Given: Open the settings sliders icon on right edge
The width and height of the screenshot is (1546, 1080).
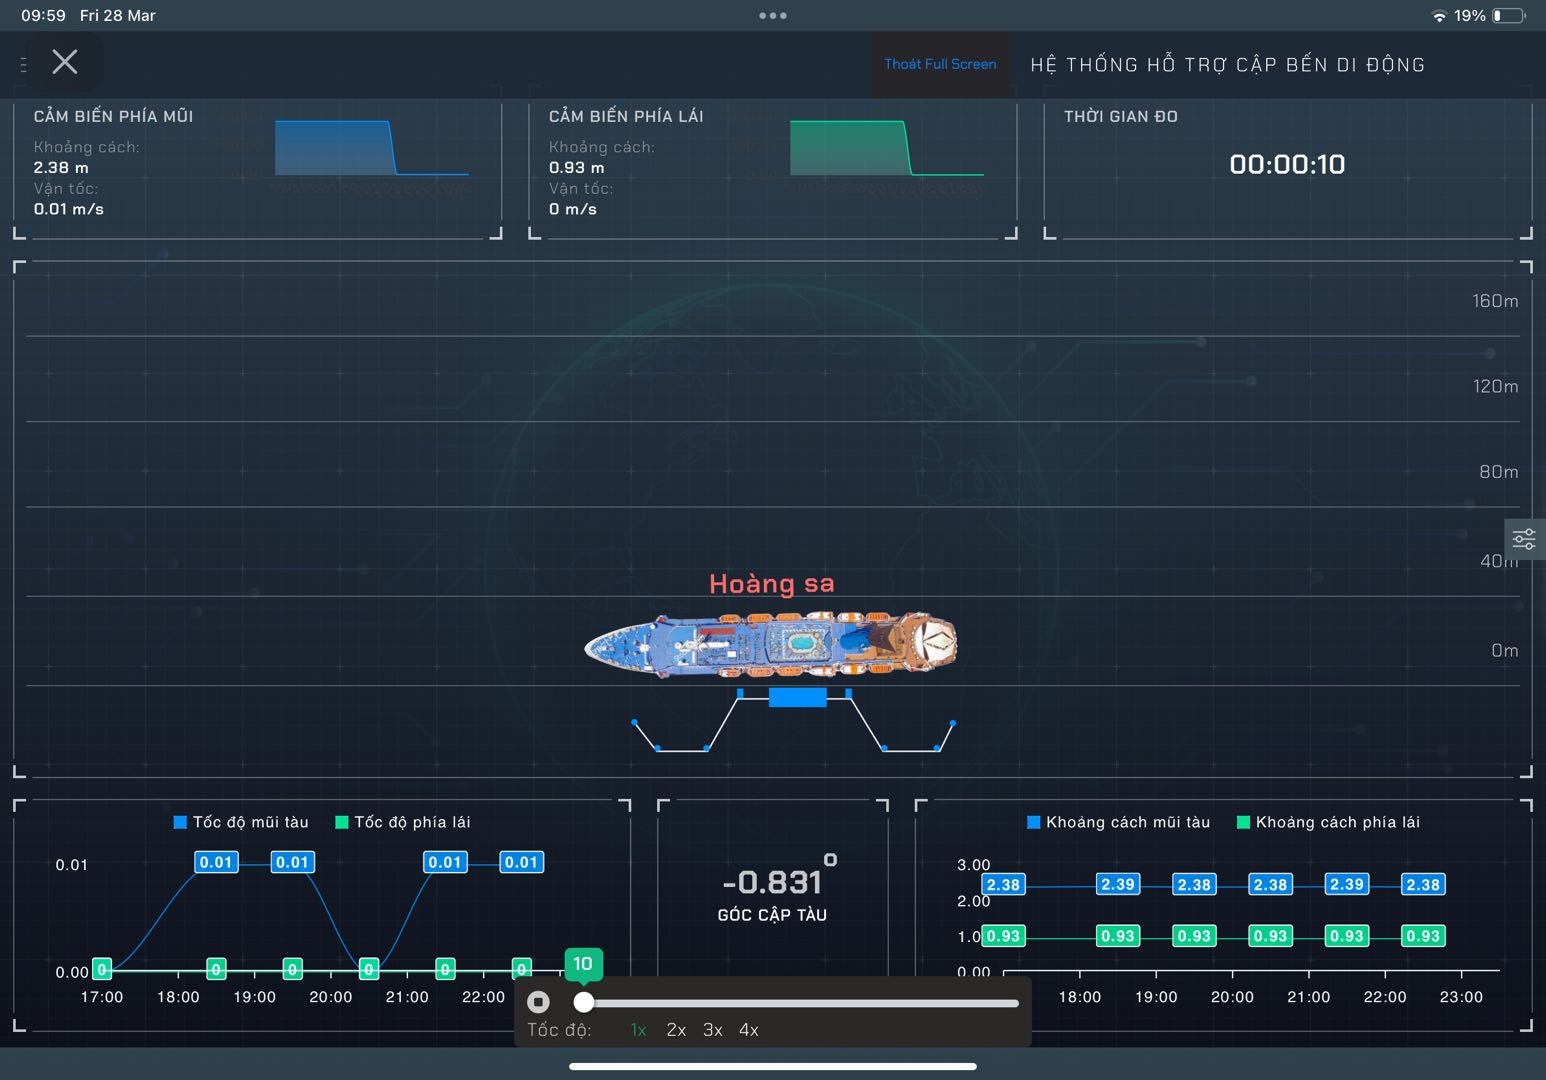Looking at the screenshot, I should (x=1523, y=540).
